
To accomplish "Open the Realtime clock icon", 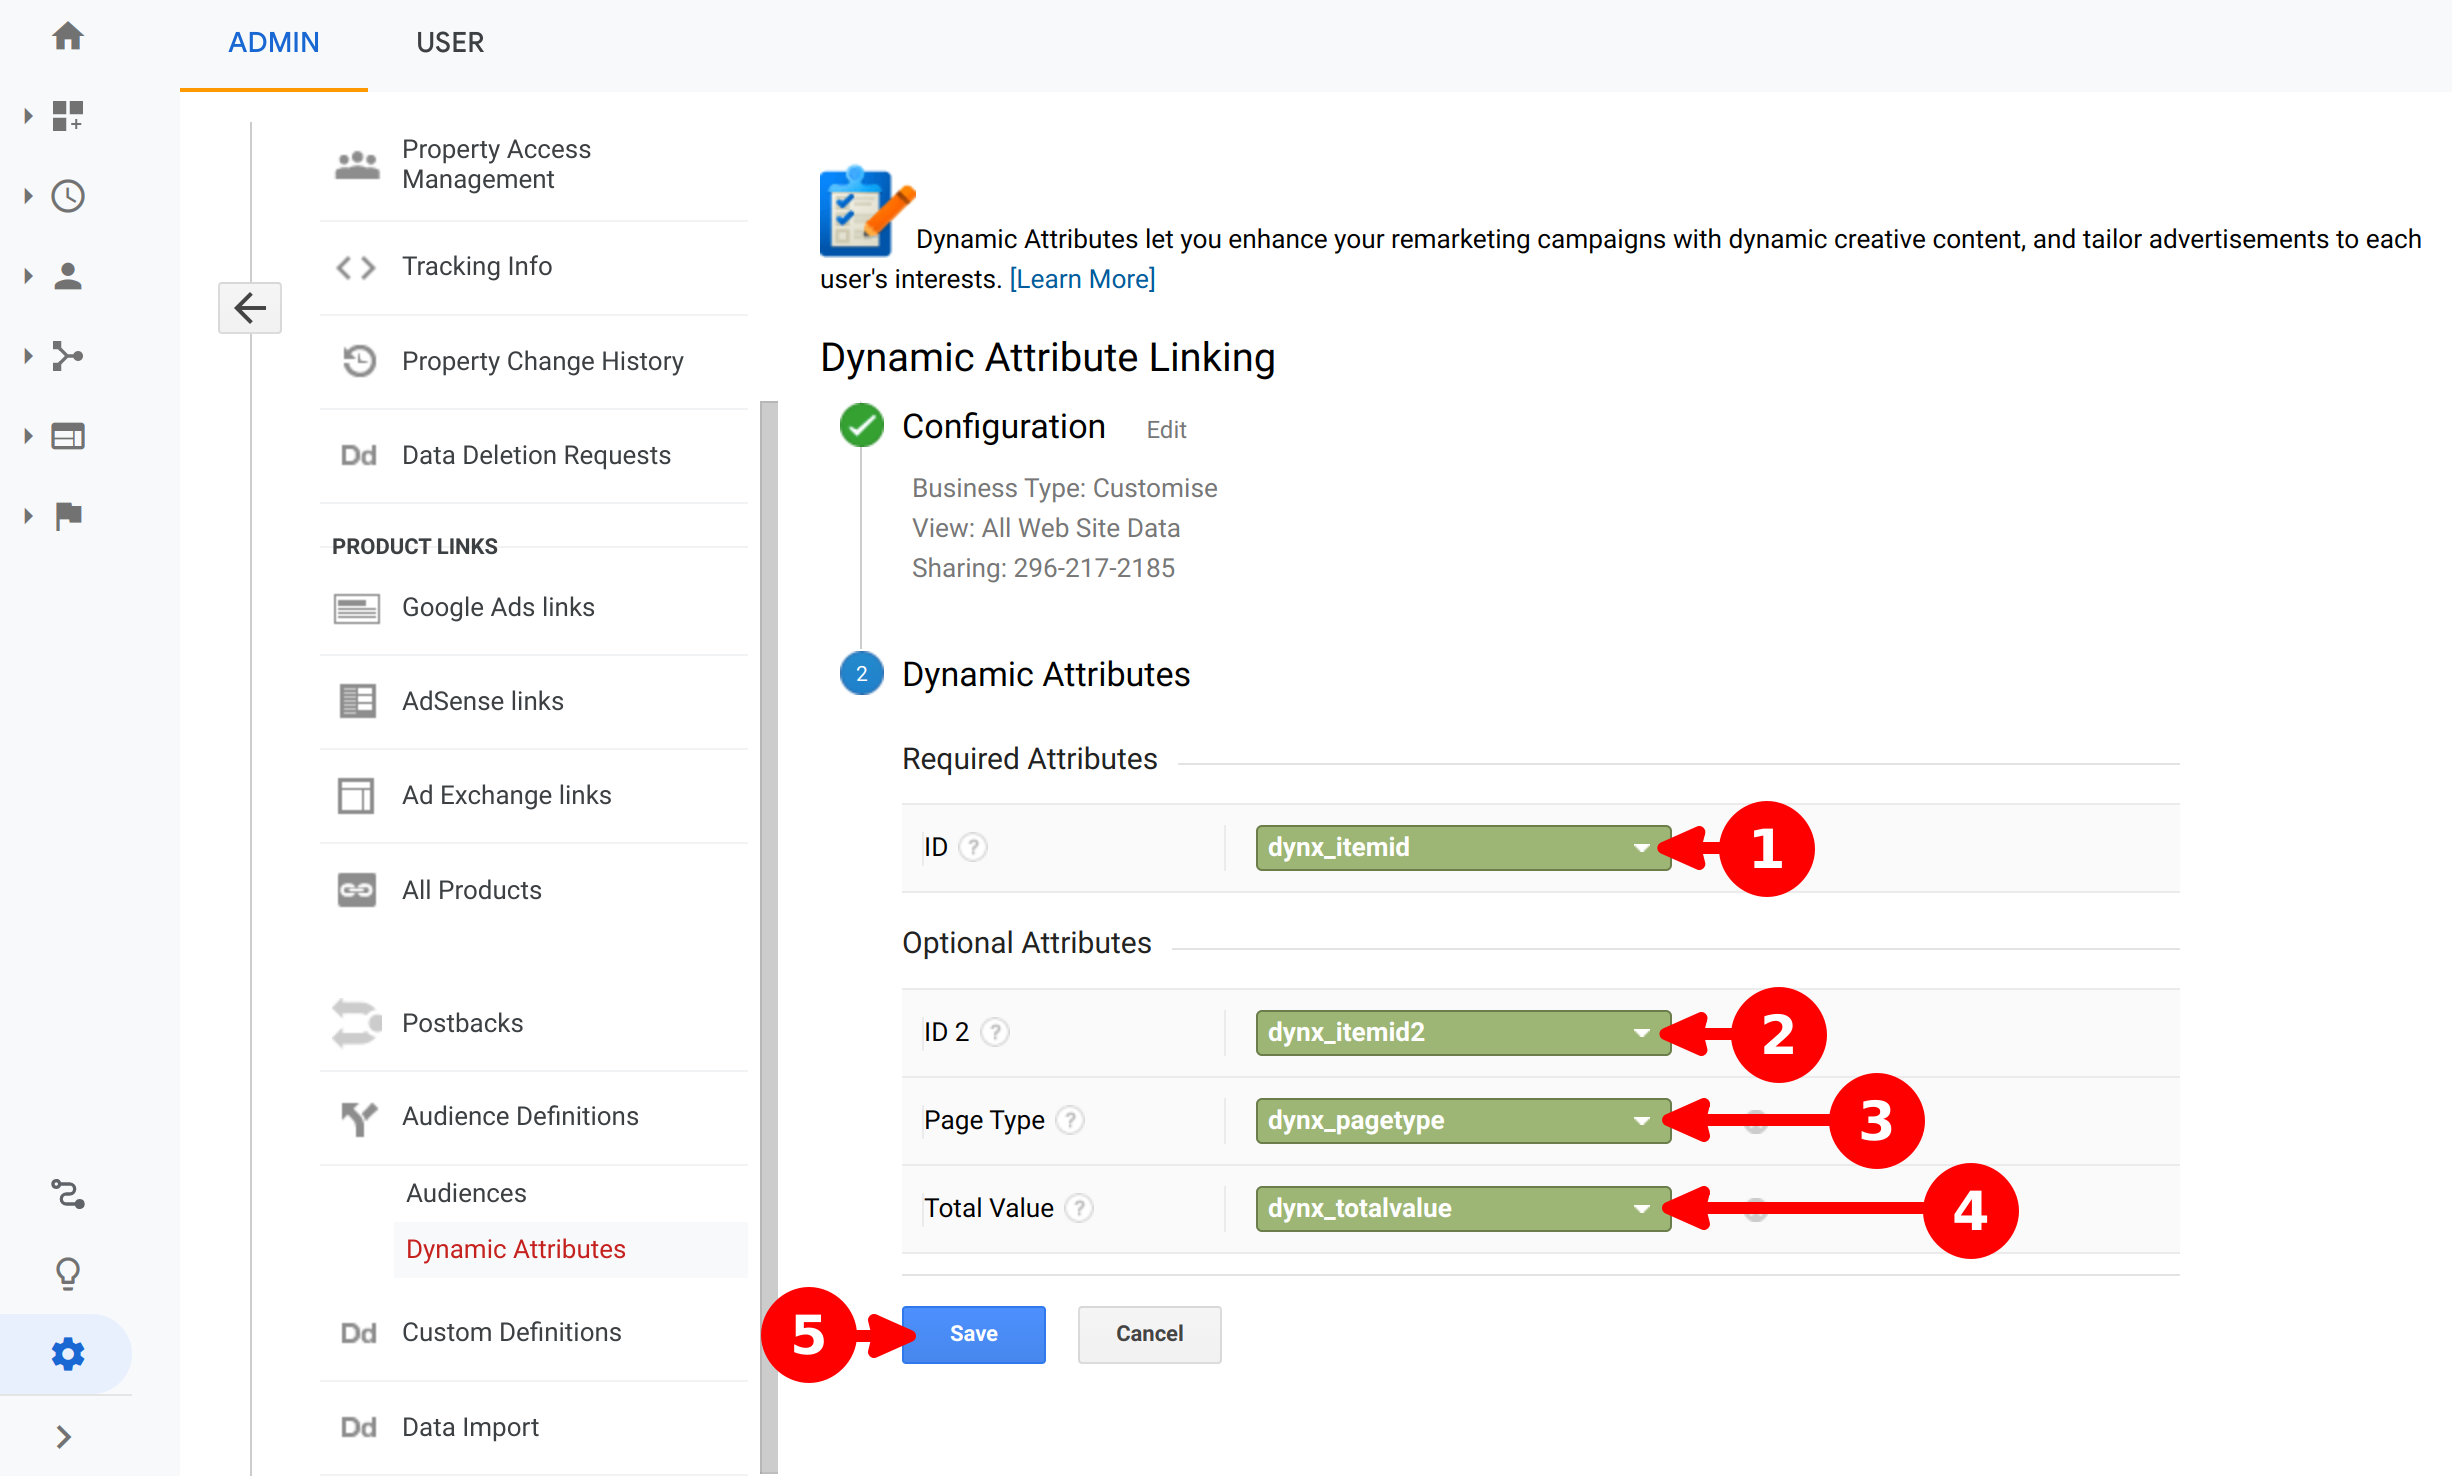I will [68, 196].
